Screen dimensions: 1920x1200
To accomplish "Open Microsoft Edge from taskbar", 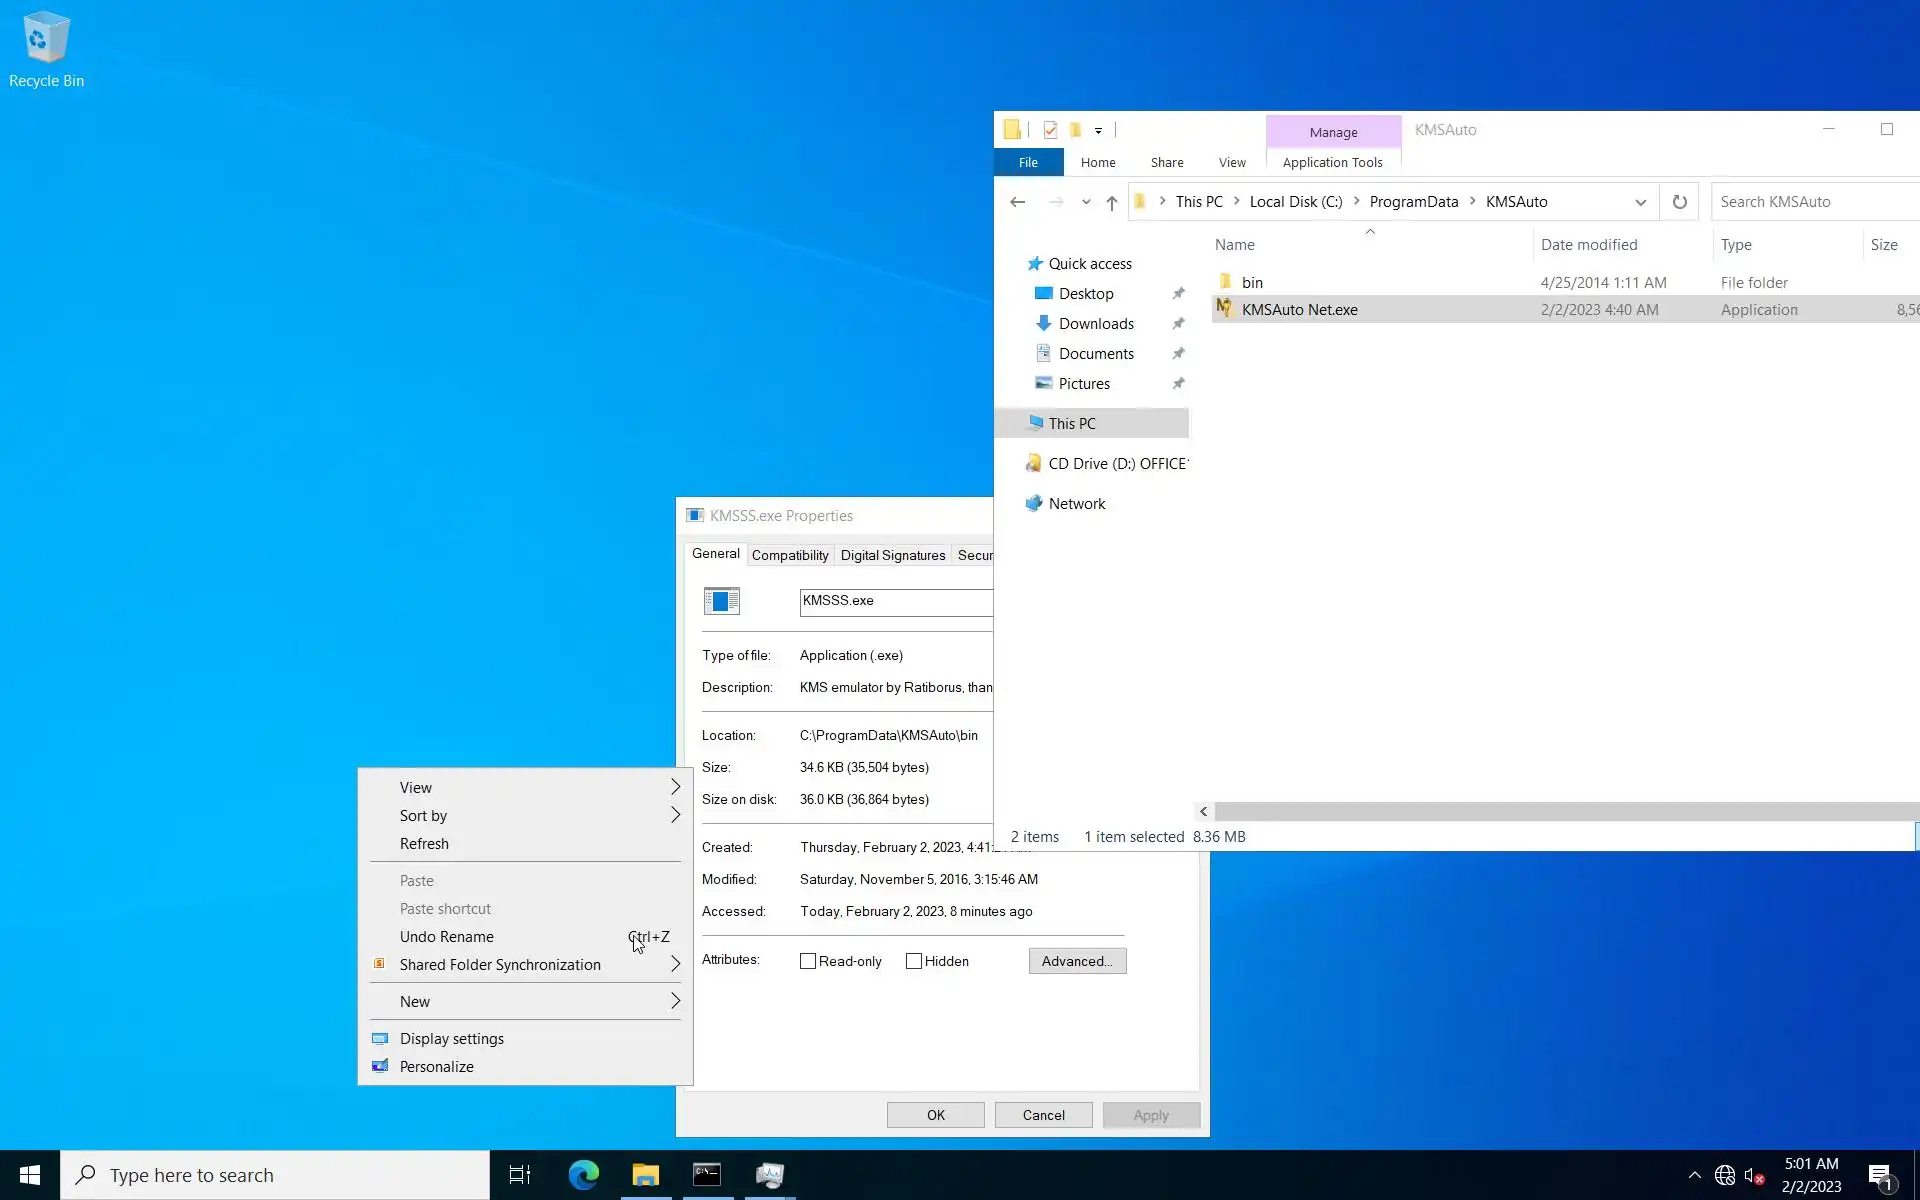I will [583, 1175].
